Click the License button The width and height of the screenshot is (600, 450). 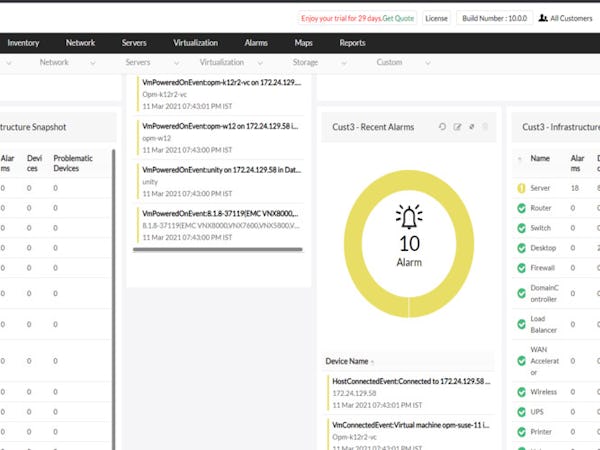click(x=436, y=18)
